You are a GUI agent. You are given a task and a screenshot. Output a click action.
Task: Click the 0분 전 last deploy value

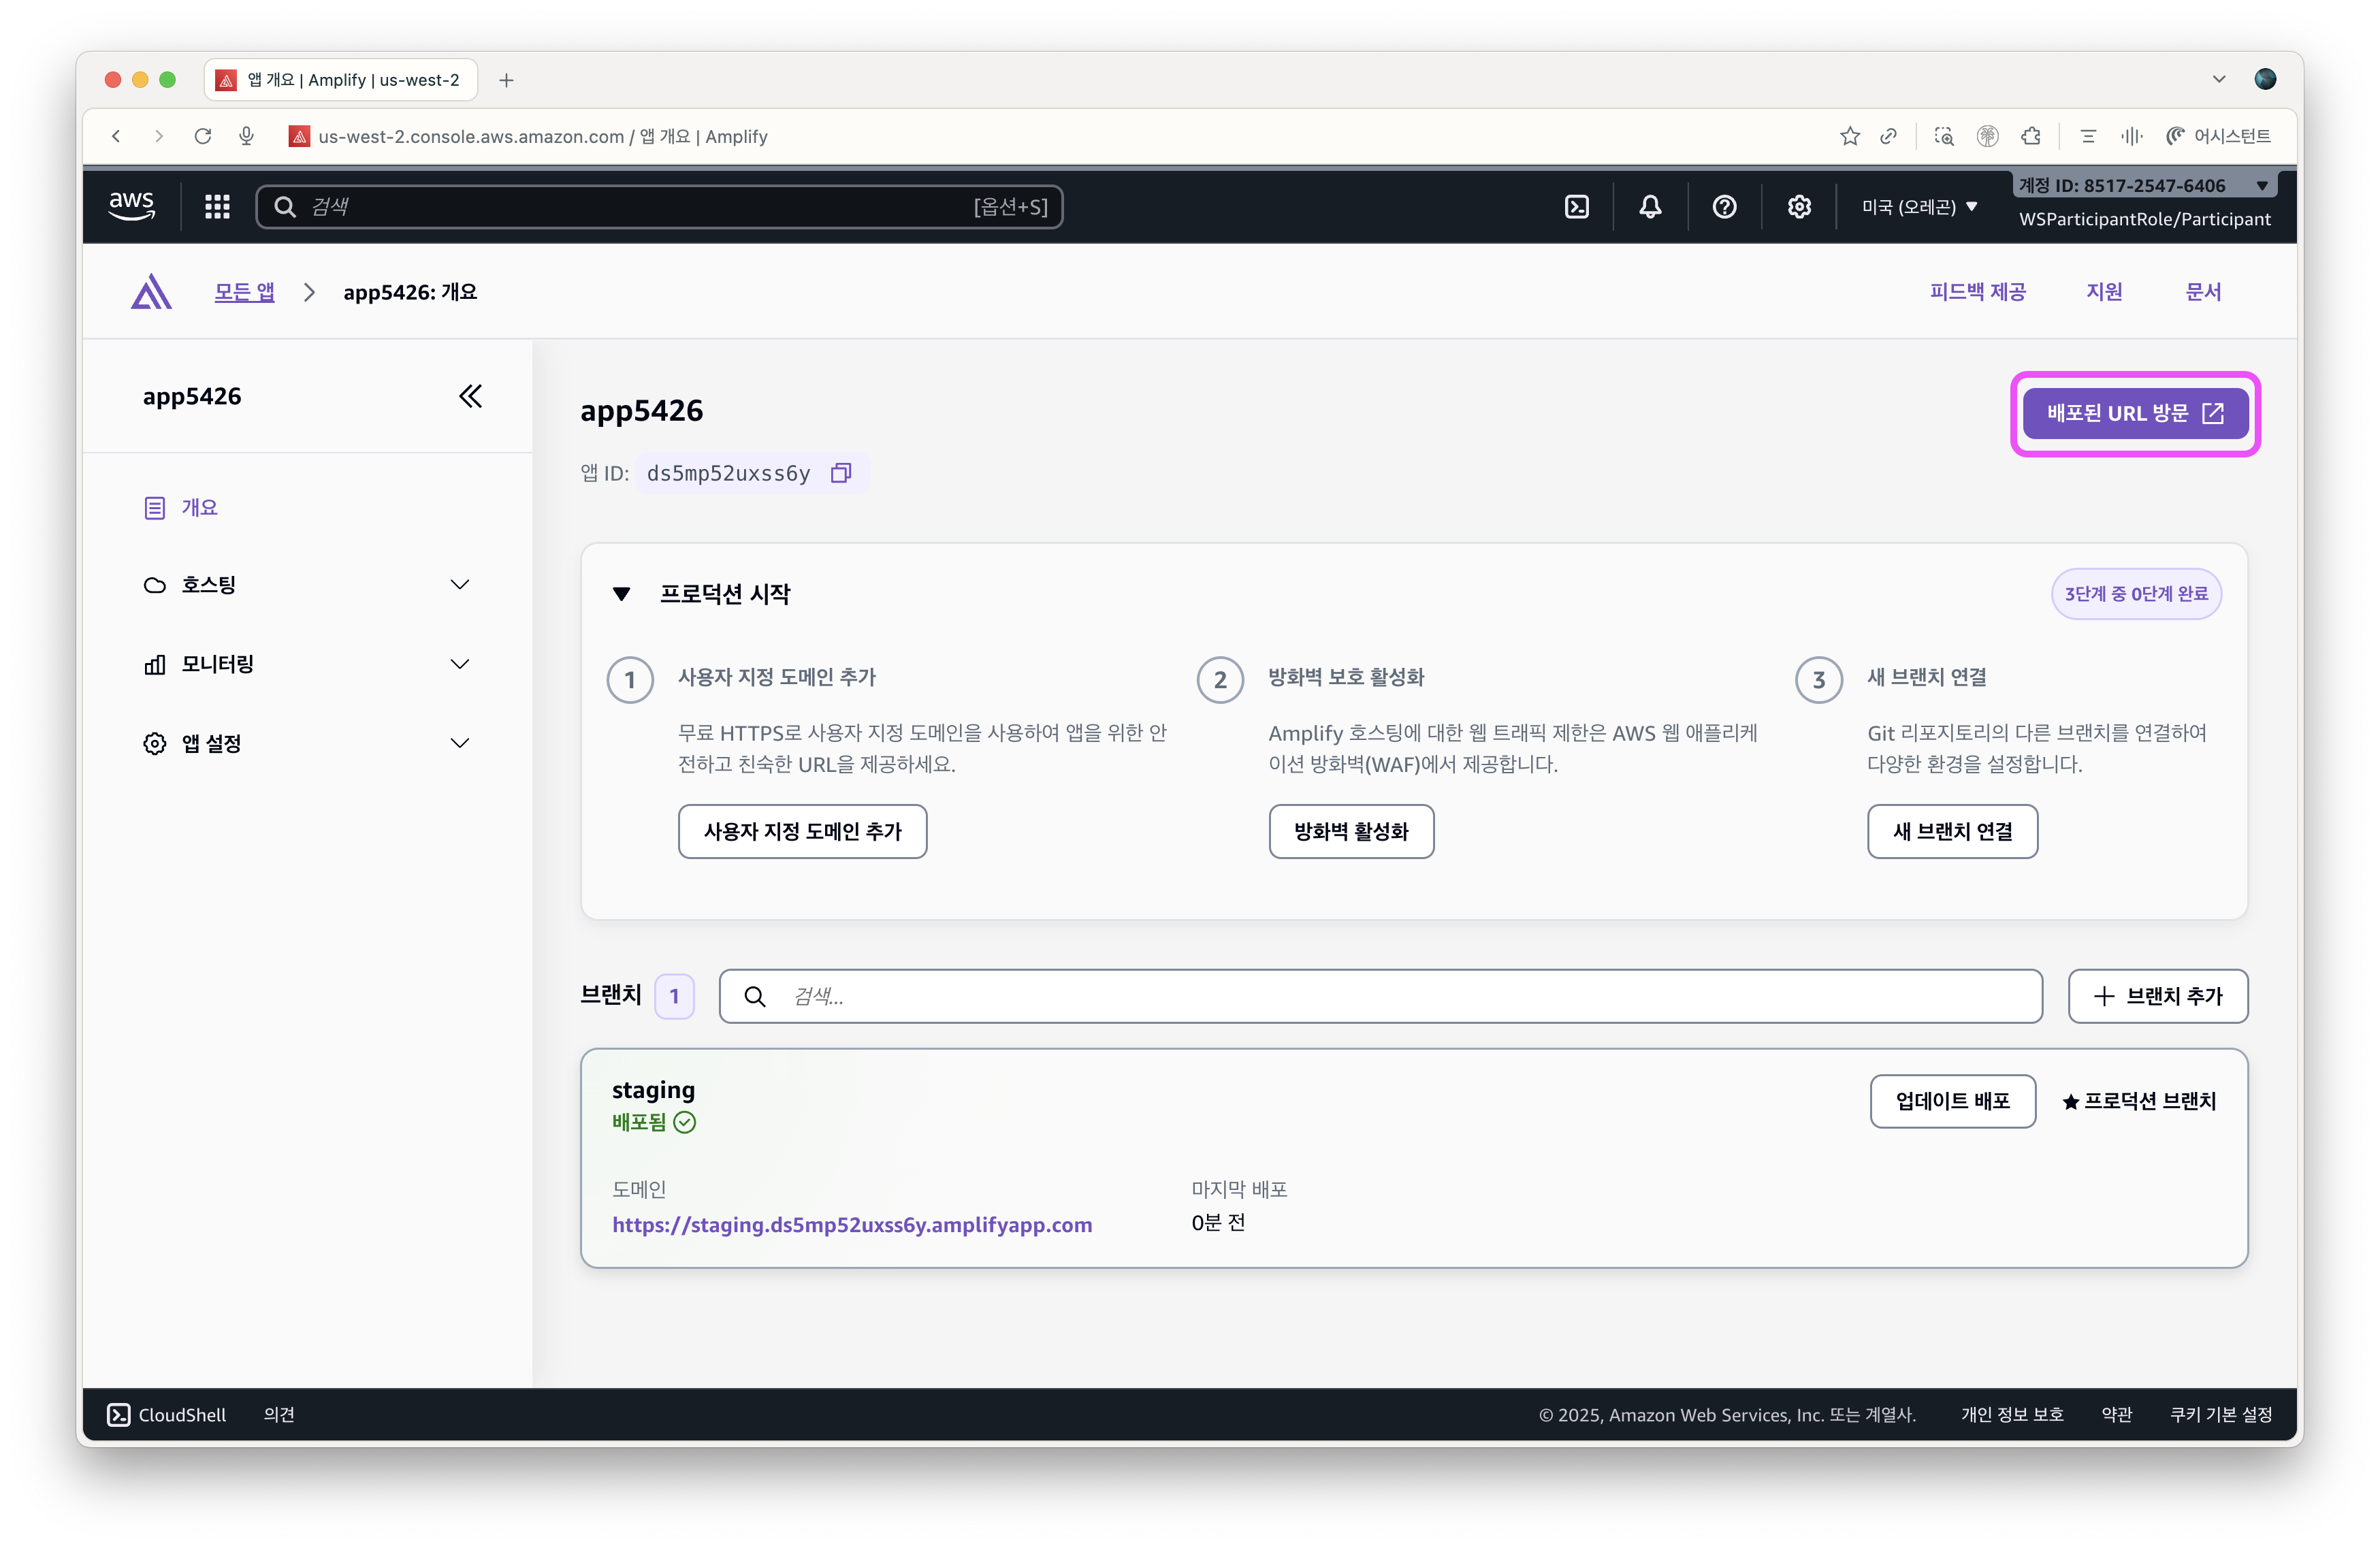(x=1218, y=1222)
